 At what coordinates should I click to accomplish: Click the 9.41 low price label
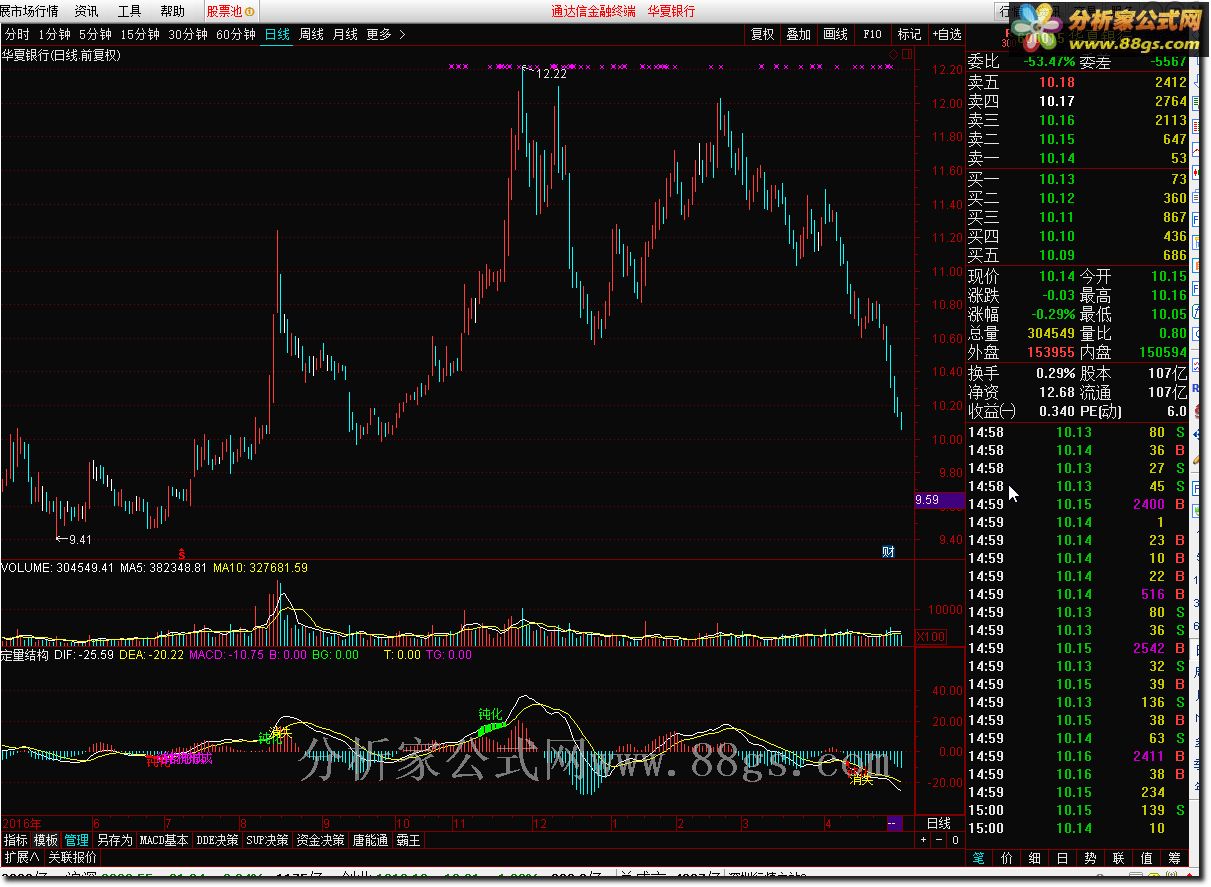(80, 540)
